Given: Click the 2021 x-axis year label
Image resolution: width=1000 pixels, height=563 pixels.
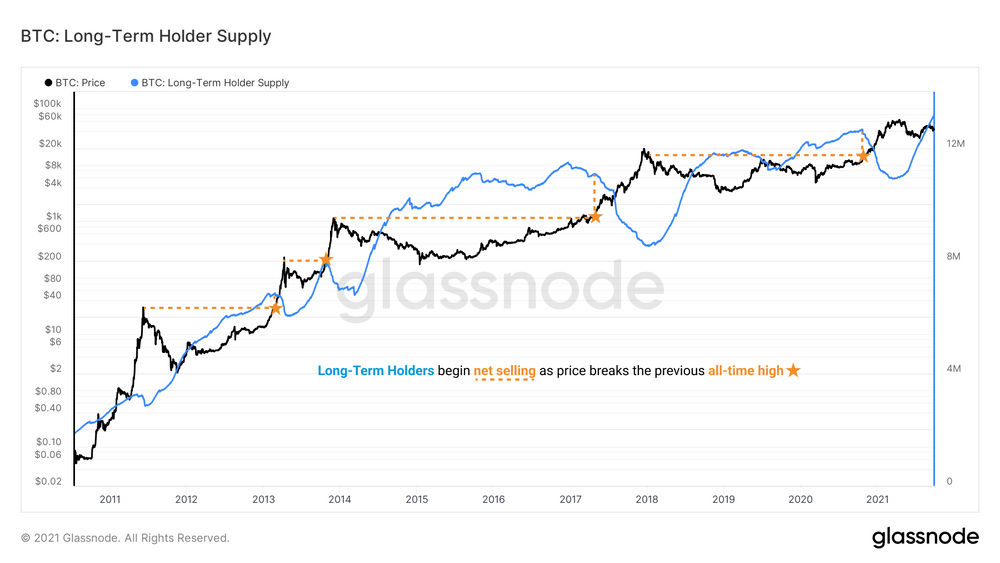Looking at the screenshot, I should (878, 499).
